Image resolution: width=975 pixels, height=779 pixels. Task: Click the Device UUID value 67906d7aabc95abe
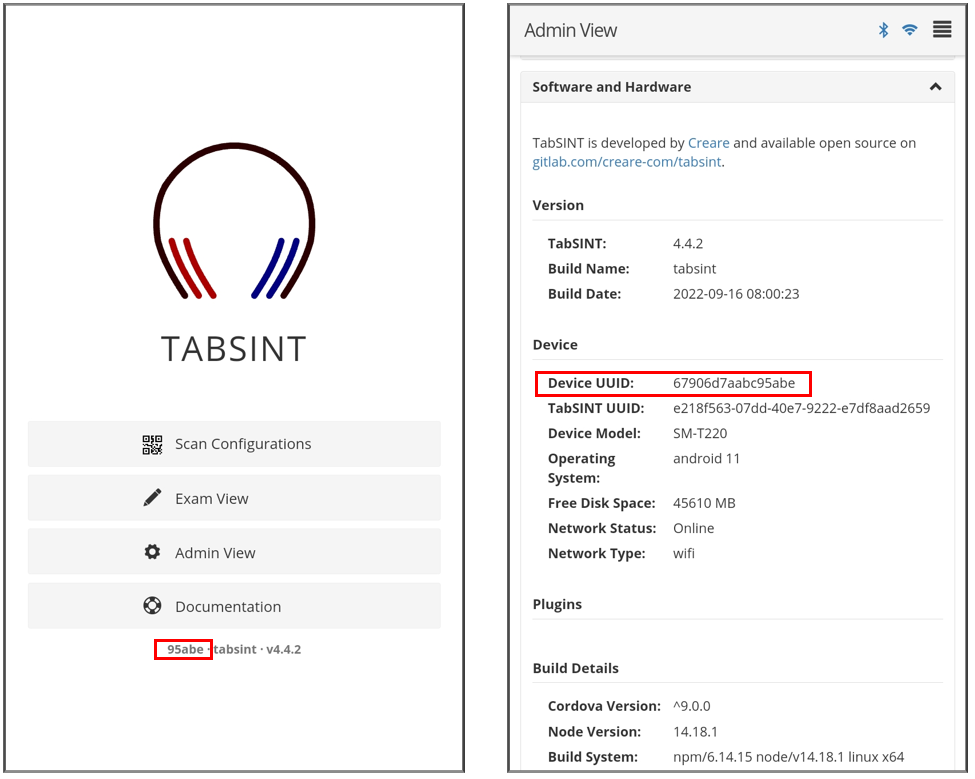click(734, 383)
